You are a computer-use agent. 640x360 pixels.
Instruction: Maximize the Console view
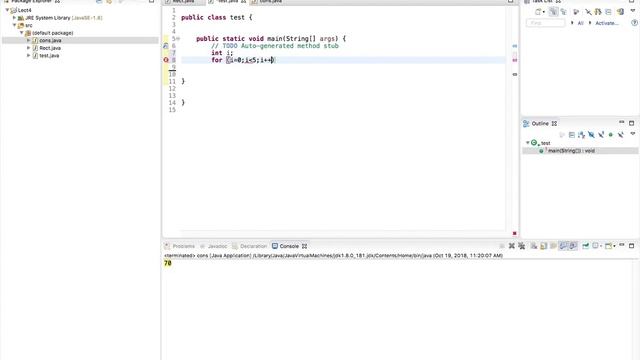click(631, 246)
